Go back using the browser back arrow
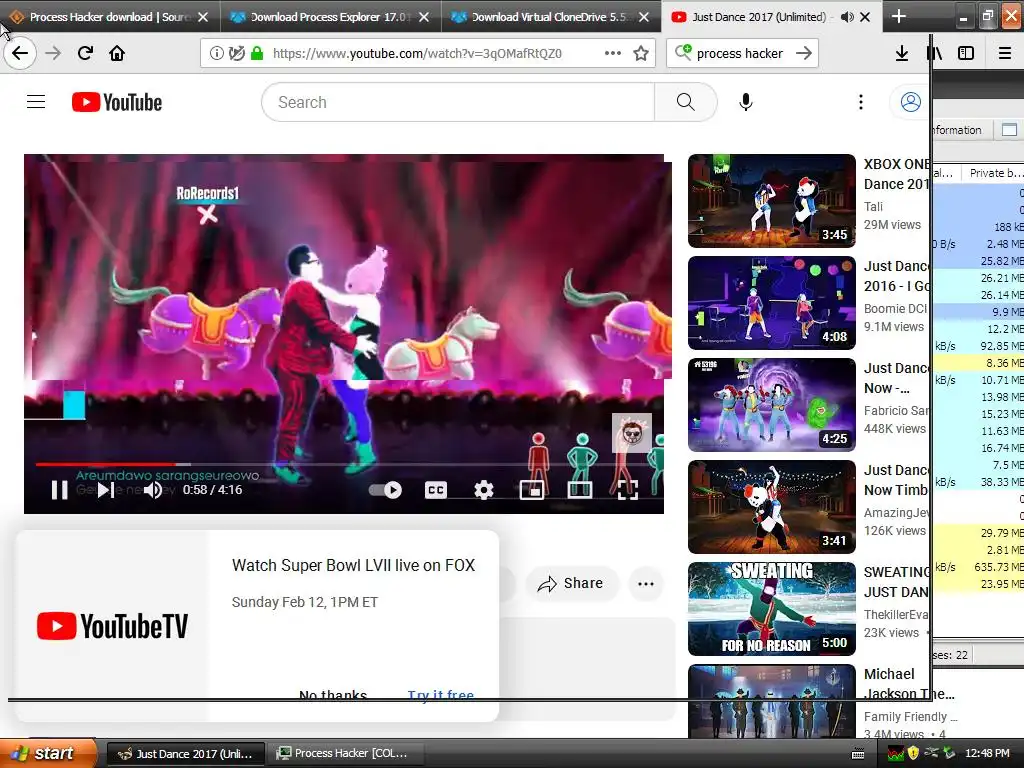This screenshot has height=768, width=1024. pos(20,53)
